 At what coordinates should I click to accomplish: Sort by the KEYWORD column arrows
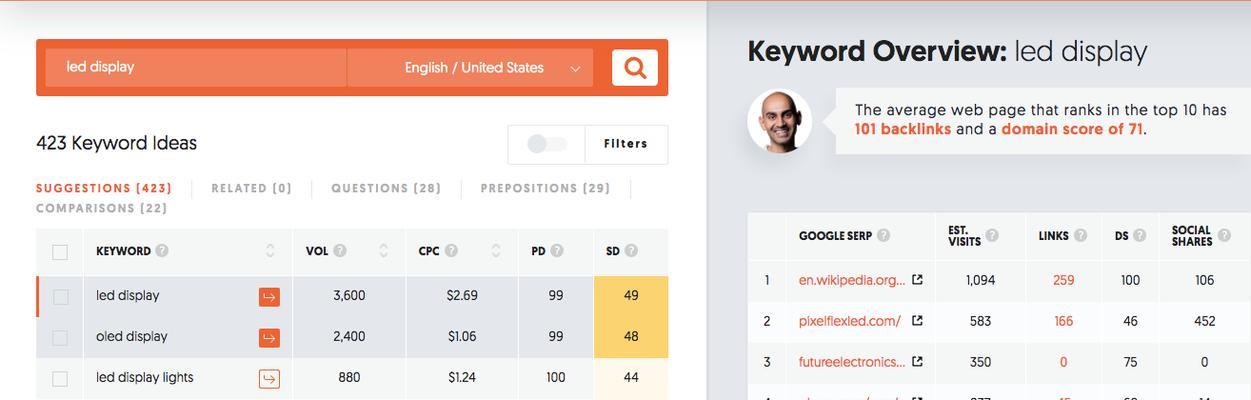pos(270,251)
